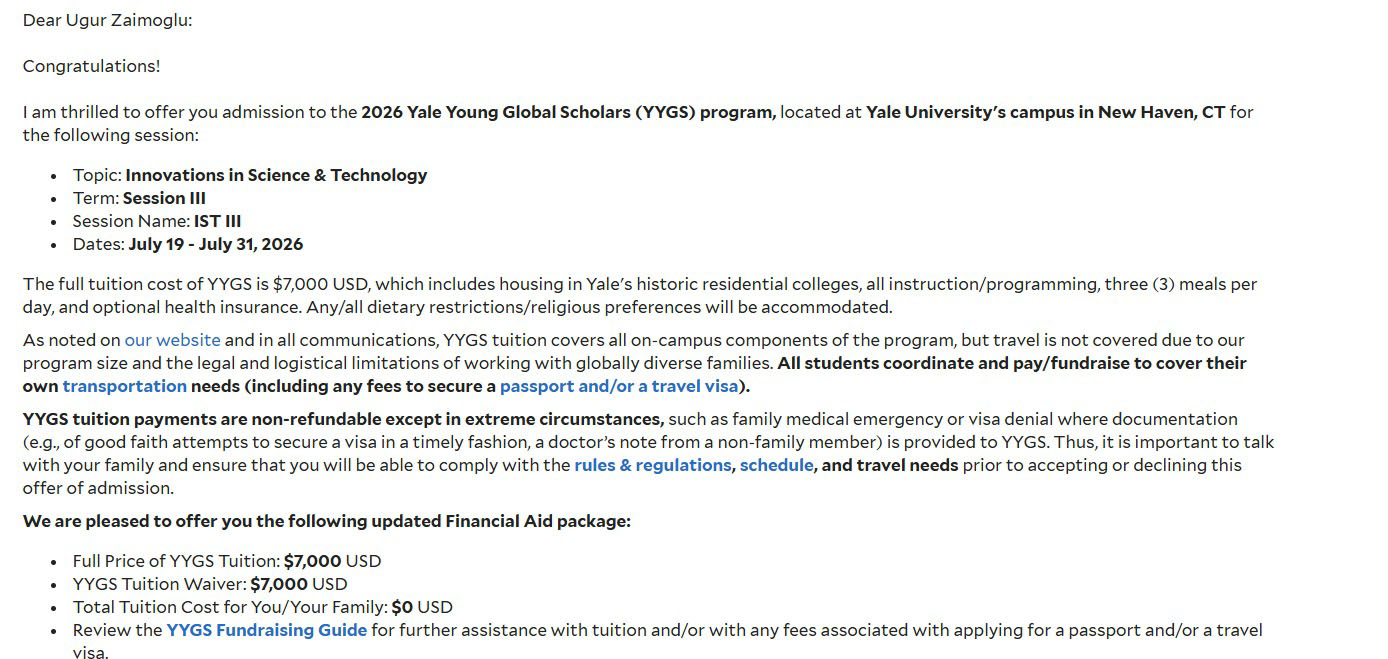Follow the "schedule" link
This screenshot has height=659, width=1388.
click(776, 465)
